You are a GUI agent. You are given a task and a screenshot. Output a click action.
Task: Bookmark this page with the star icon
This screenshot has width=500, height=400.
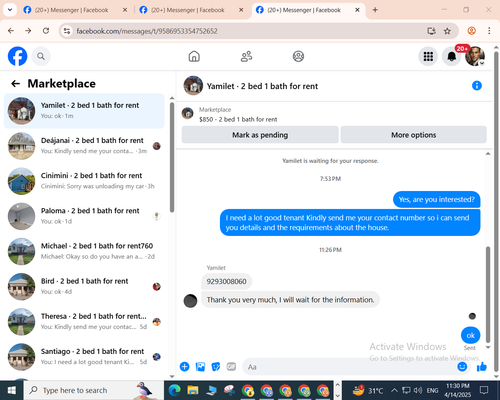447,31
